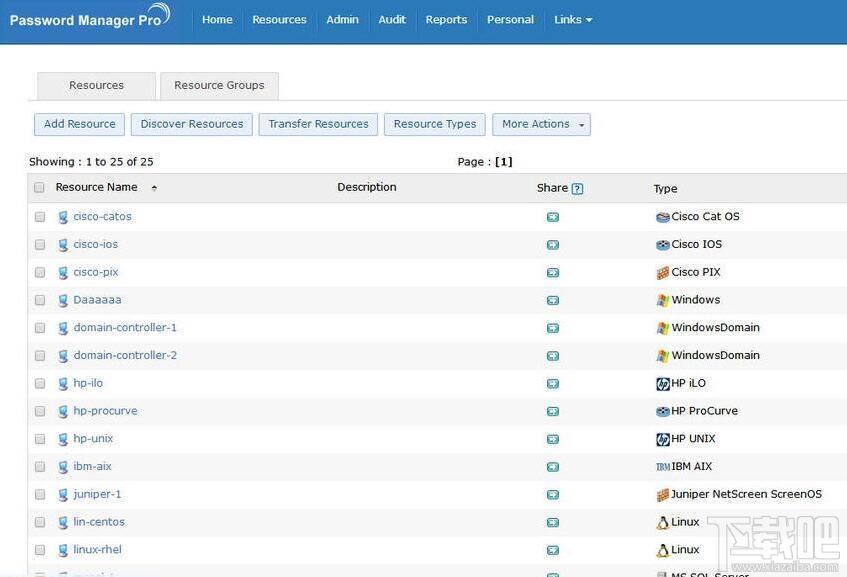Go to the Home menu
Screen dimensions: 847x577
pyautogui.click(x=217, y=20)
